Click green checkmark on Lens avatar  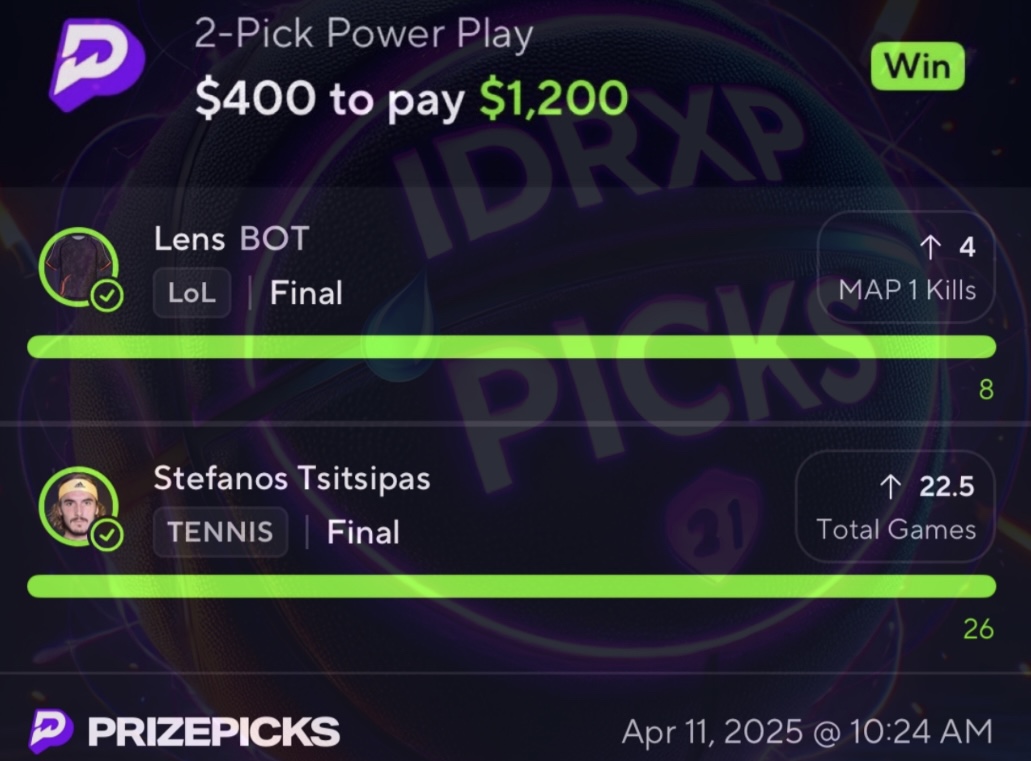point(107,296)
